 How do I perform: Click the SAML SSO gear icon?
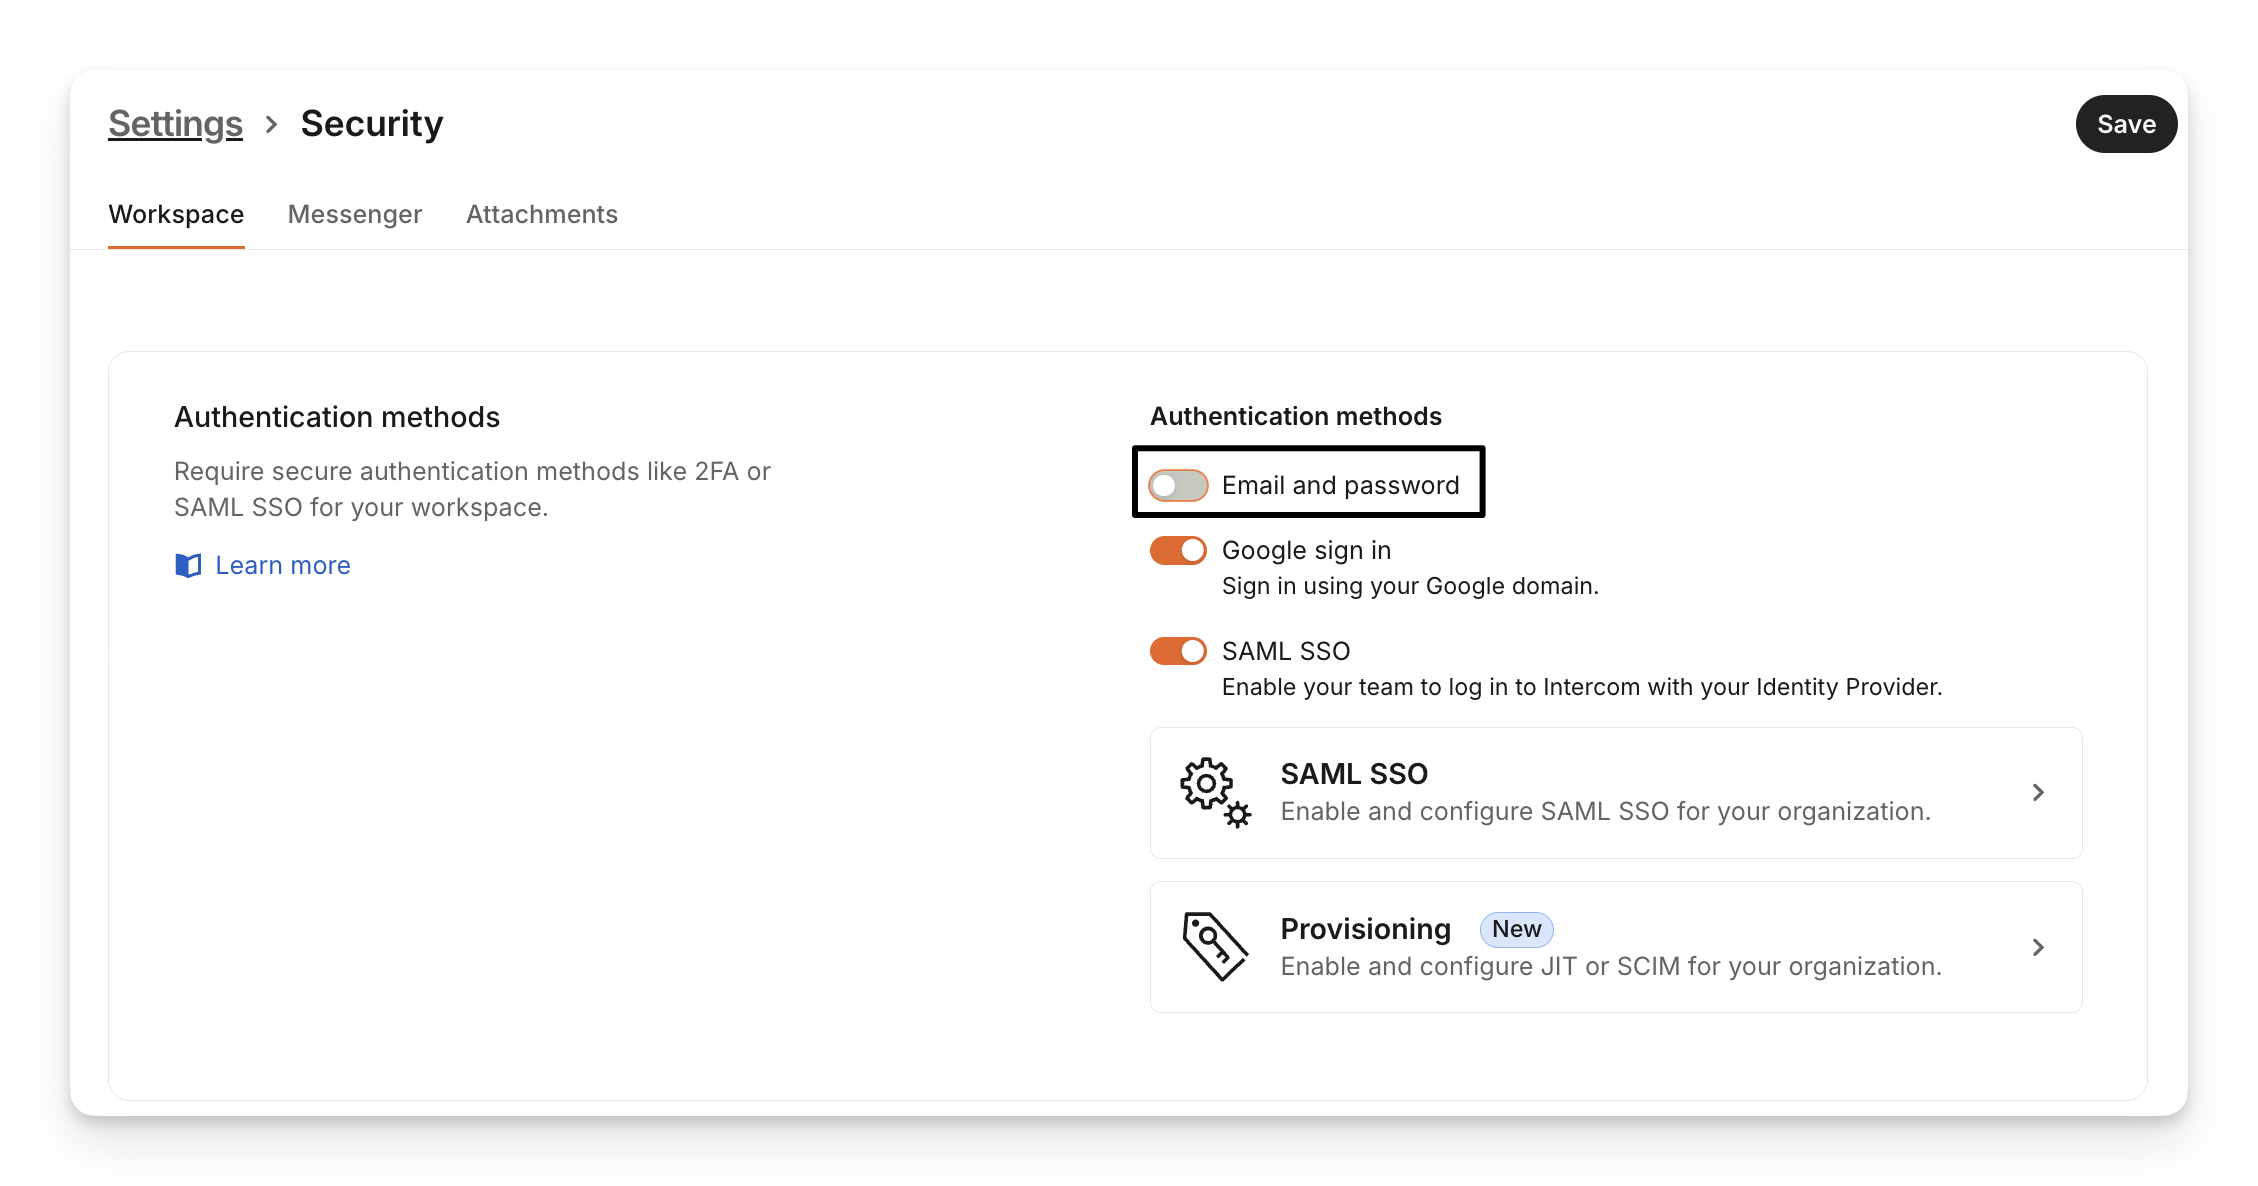tap(1214, 792)
